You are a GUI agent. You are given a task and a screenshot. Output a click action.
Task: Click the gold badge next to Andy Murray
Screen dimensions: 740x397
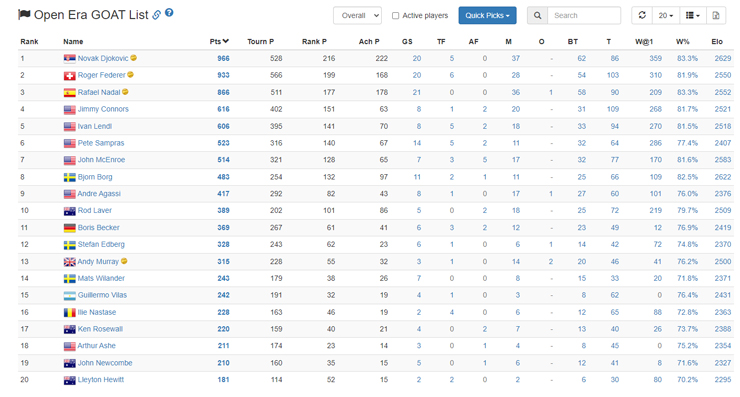coord(124,261)
